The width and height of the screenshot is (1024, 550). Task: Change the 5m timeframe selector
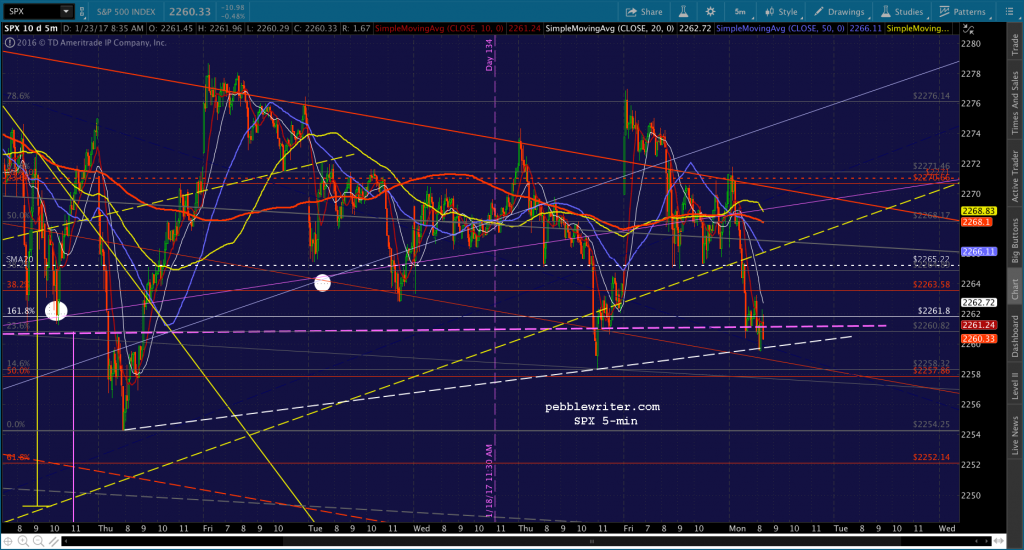pyautogui.click(x=741, y=12)
